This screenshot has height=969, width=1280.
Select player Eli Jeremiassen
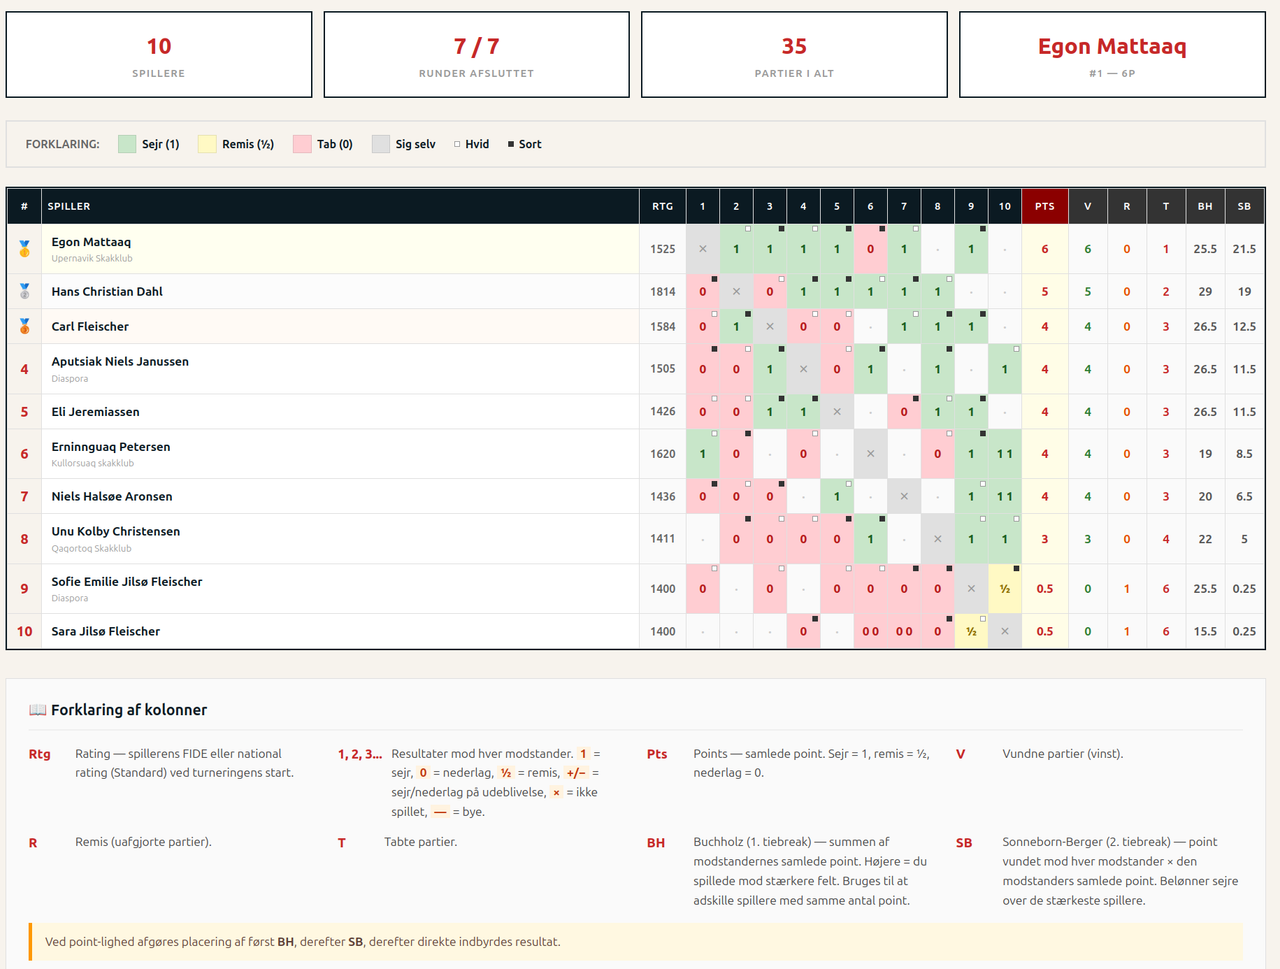[95, 412]
